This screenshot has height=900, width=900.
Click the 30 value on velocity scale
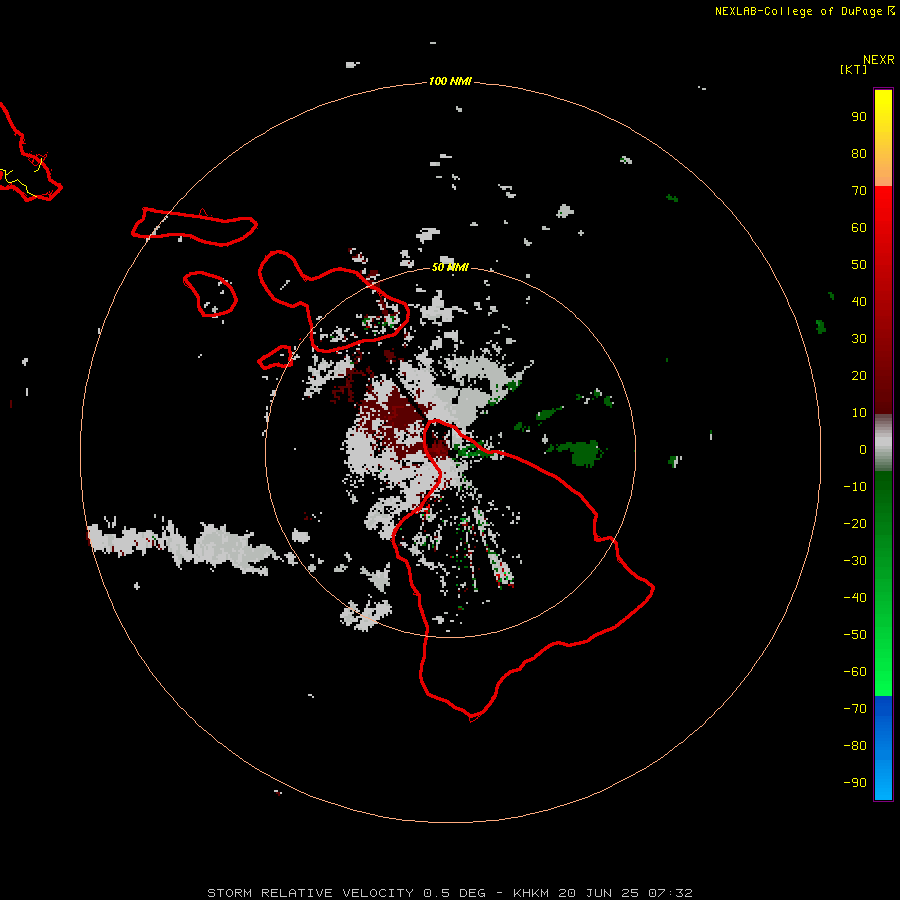859,339
